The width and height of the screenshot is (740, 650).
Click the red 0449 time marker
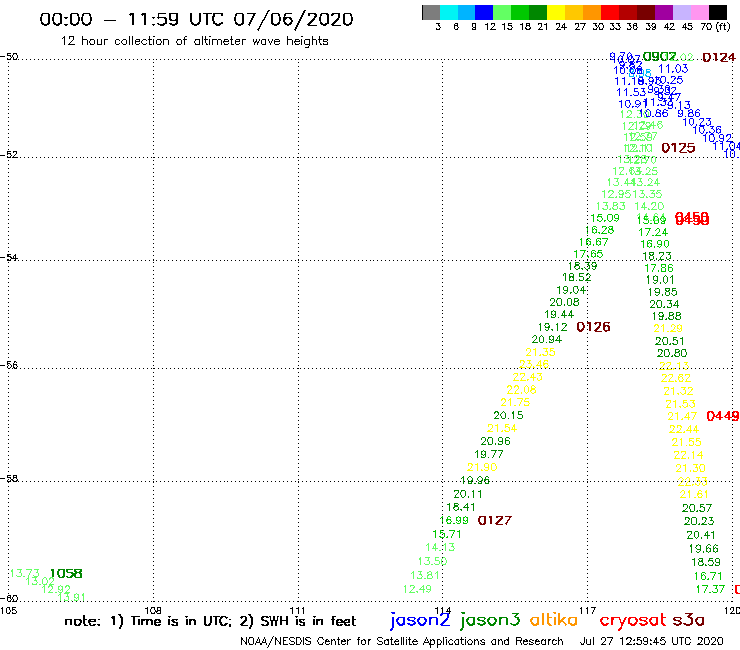[723, 416]
